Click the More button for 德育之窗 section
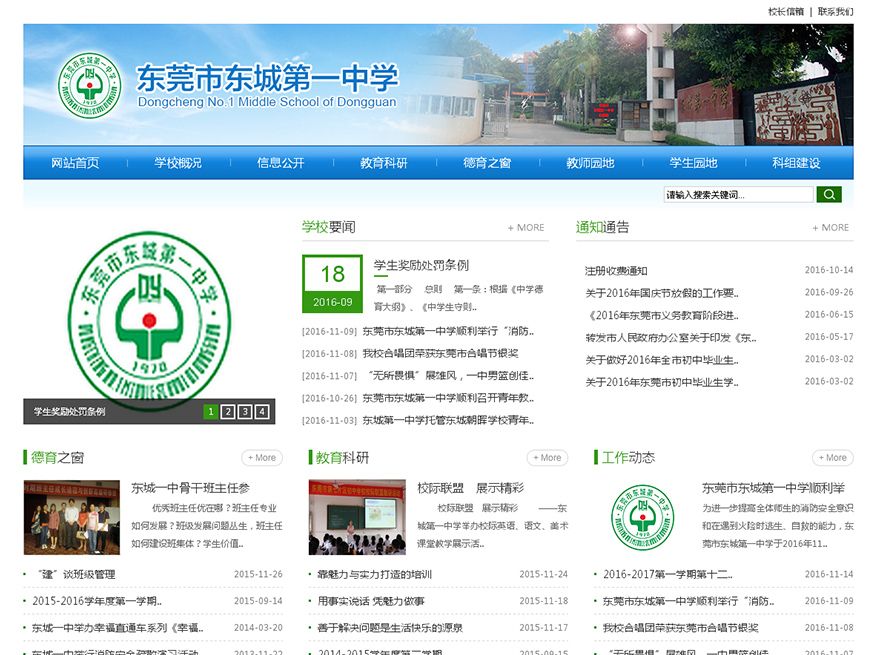The width and height of the screenshot is (875, 655). 262,457
